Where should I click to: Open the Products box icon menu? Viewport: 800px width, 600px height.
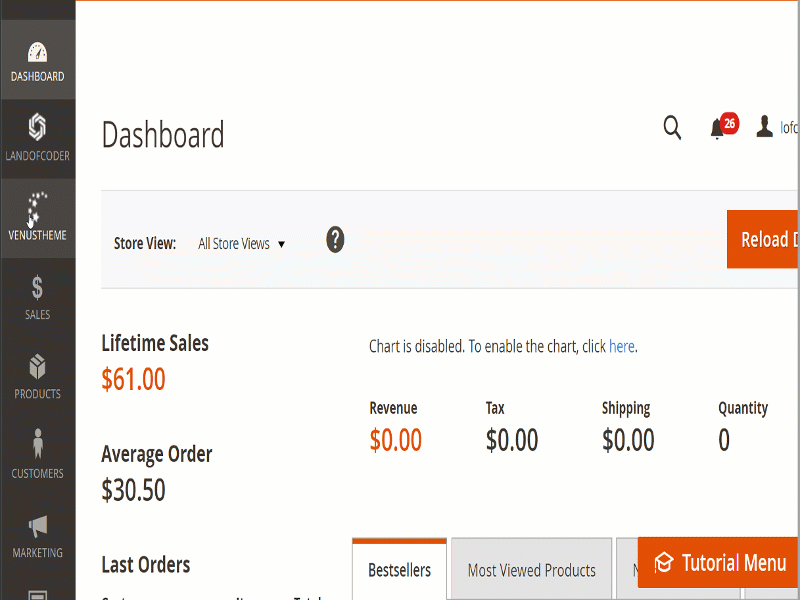pyautogui.click(x=37, y=367)
